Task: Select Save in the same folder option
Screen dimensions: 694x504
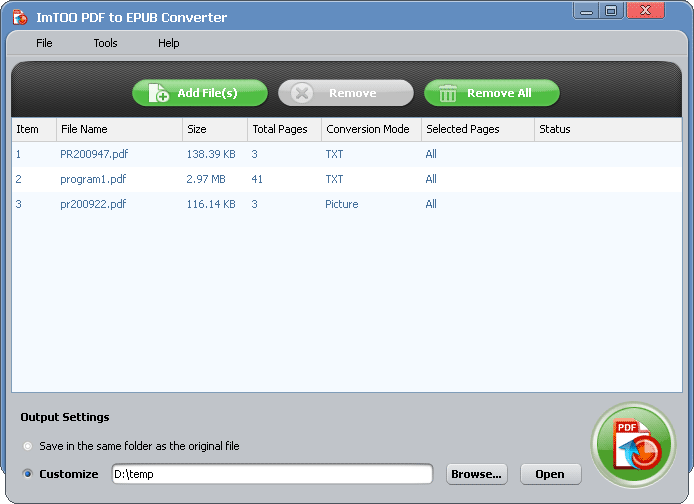Action: pos(28,446)
